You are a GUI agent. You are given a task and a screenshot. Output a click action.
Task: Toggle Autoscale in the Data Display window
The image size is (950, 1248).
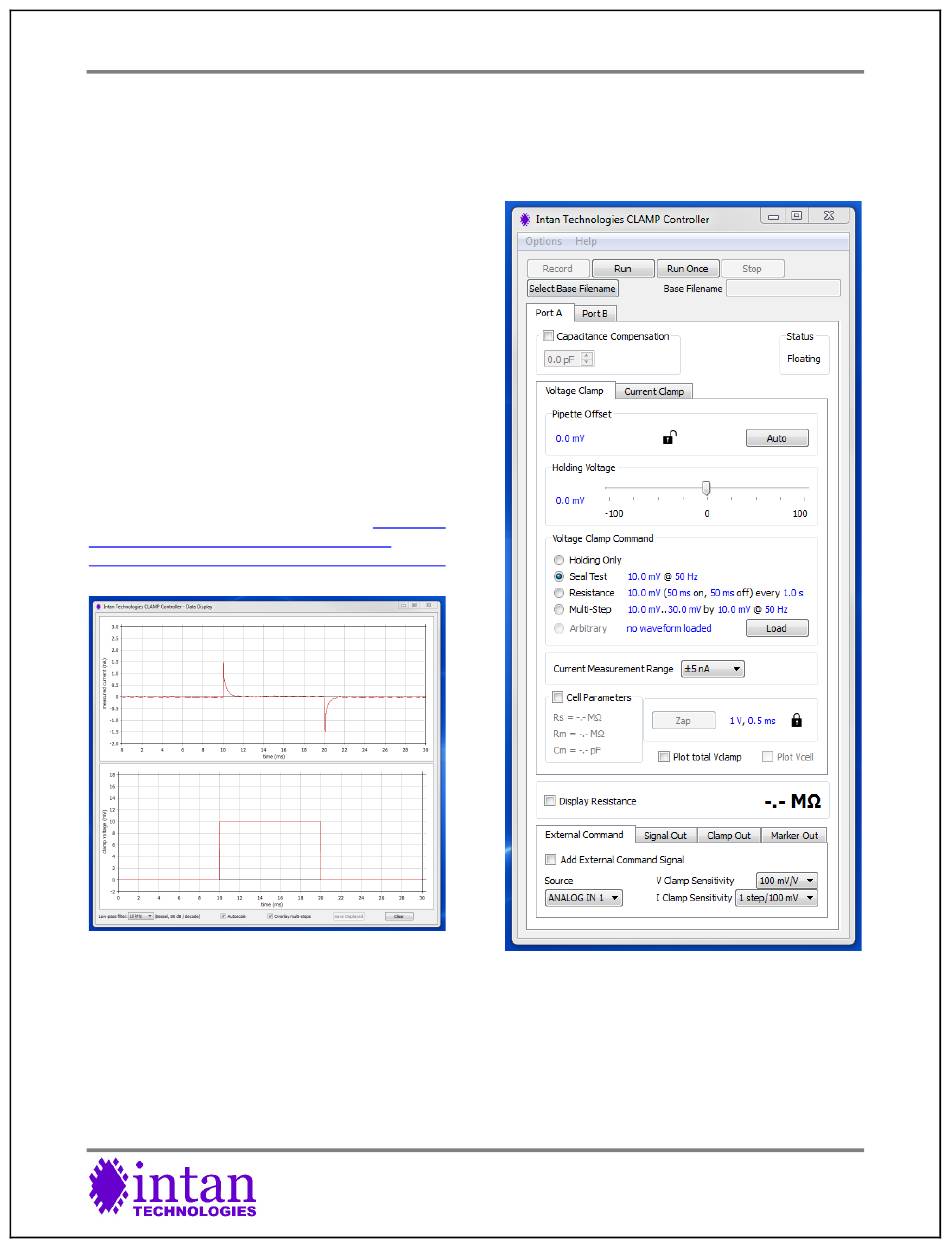click(223, 916)
